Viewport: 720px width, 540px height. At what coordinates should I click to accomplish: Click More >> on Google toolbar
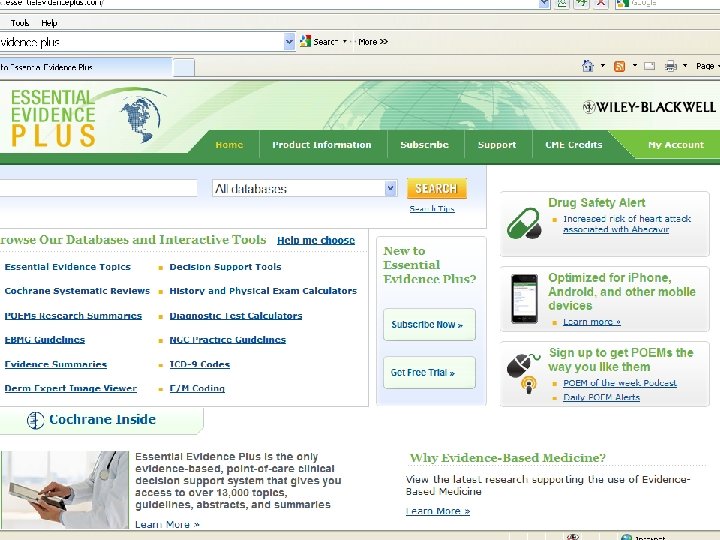pyautogui.click(x=373, y=42)
